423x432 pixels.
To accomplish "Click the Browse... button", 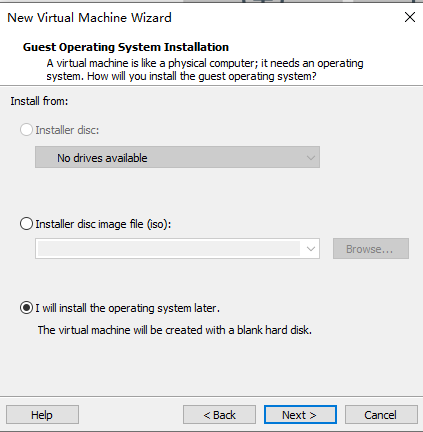I will click(371, 249).
